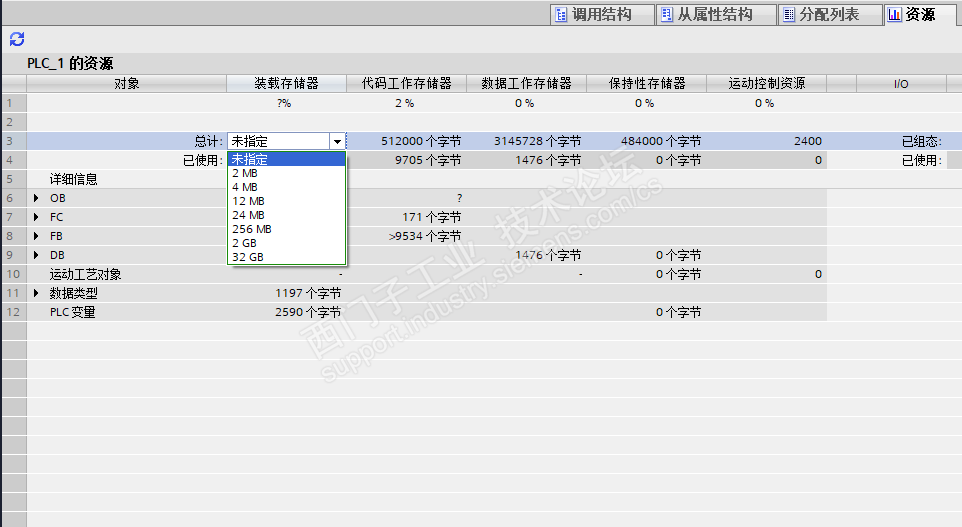Screen dimensions: 962x527
Task: Click the 2 % code memory cell
Action: coord(404,103)
